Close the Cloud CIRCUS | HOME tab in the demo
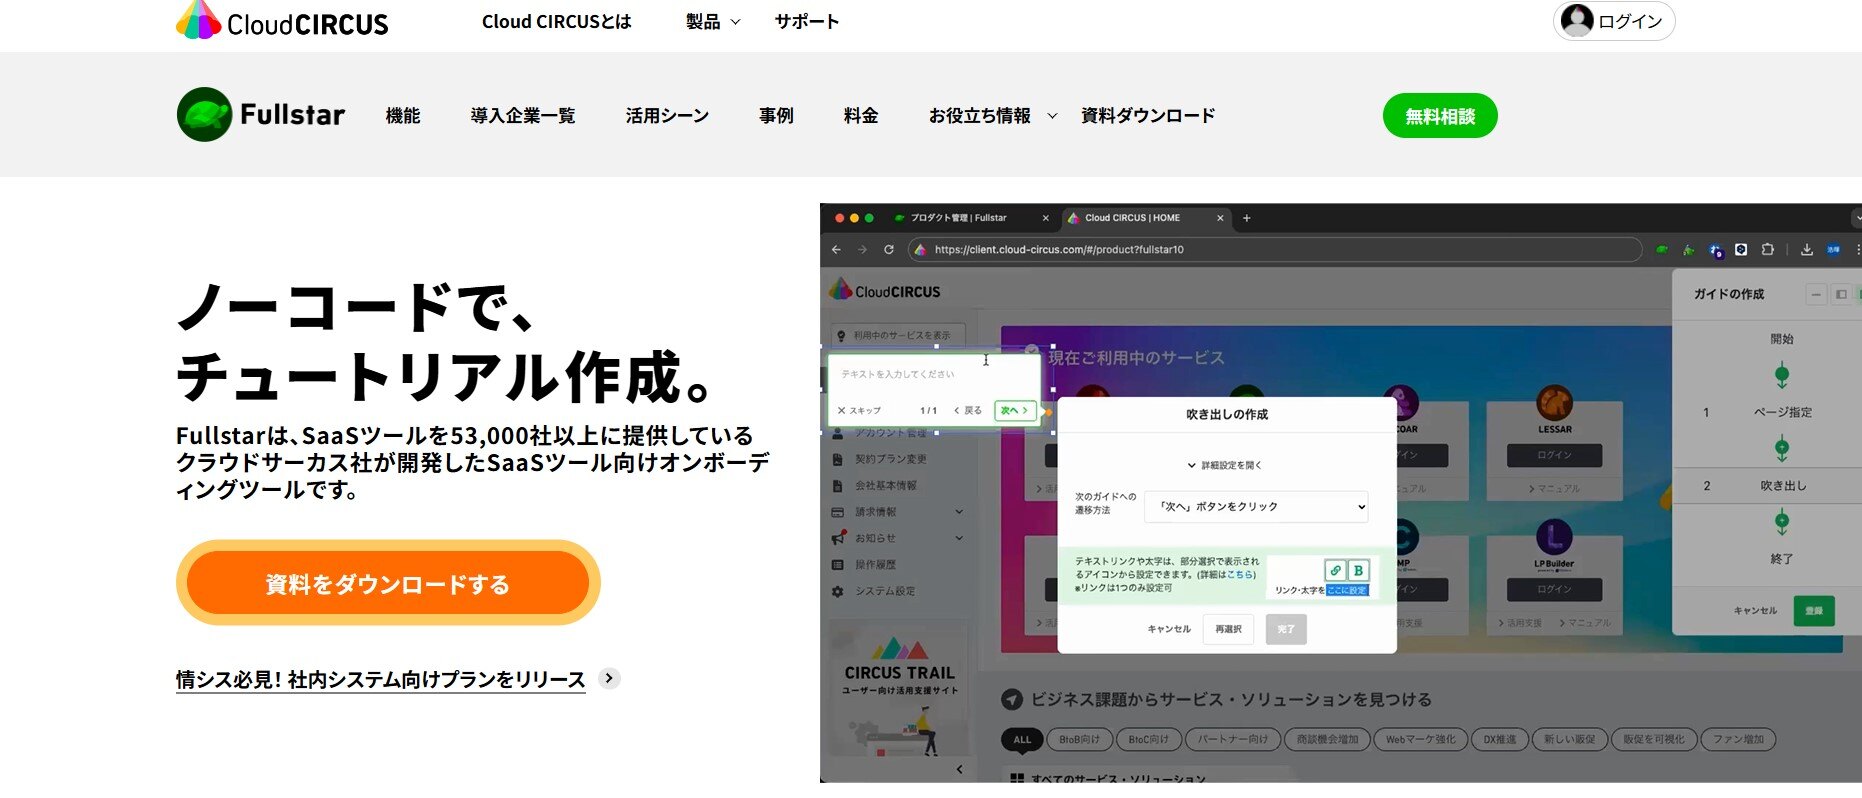 [x=1220, y=218]
